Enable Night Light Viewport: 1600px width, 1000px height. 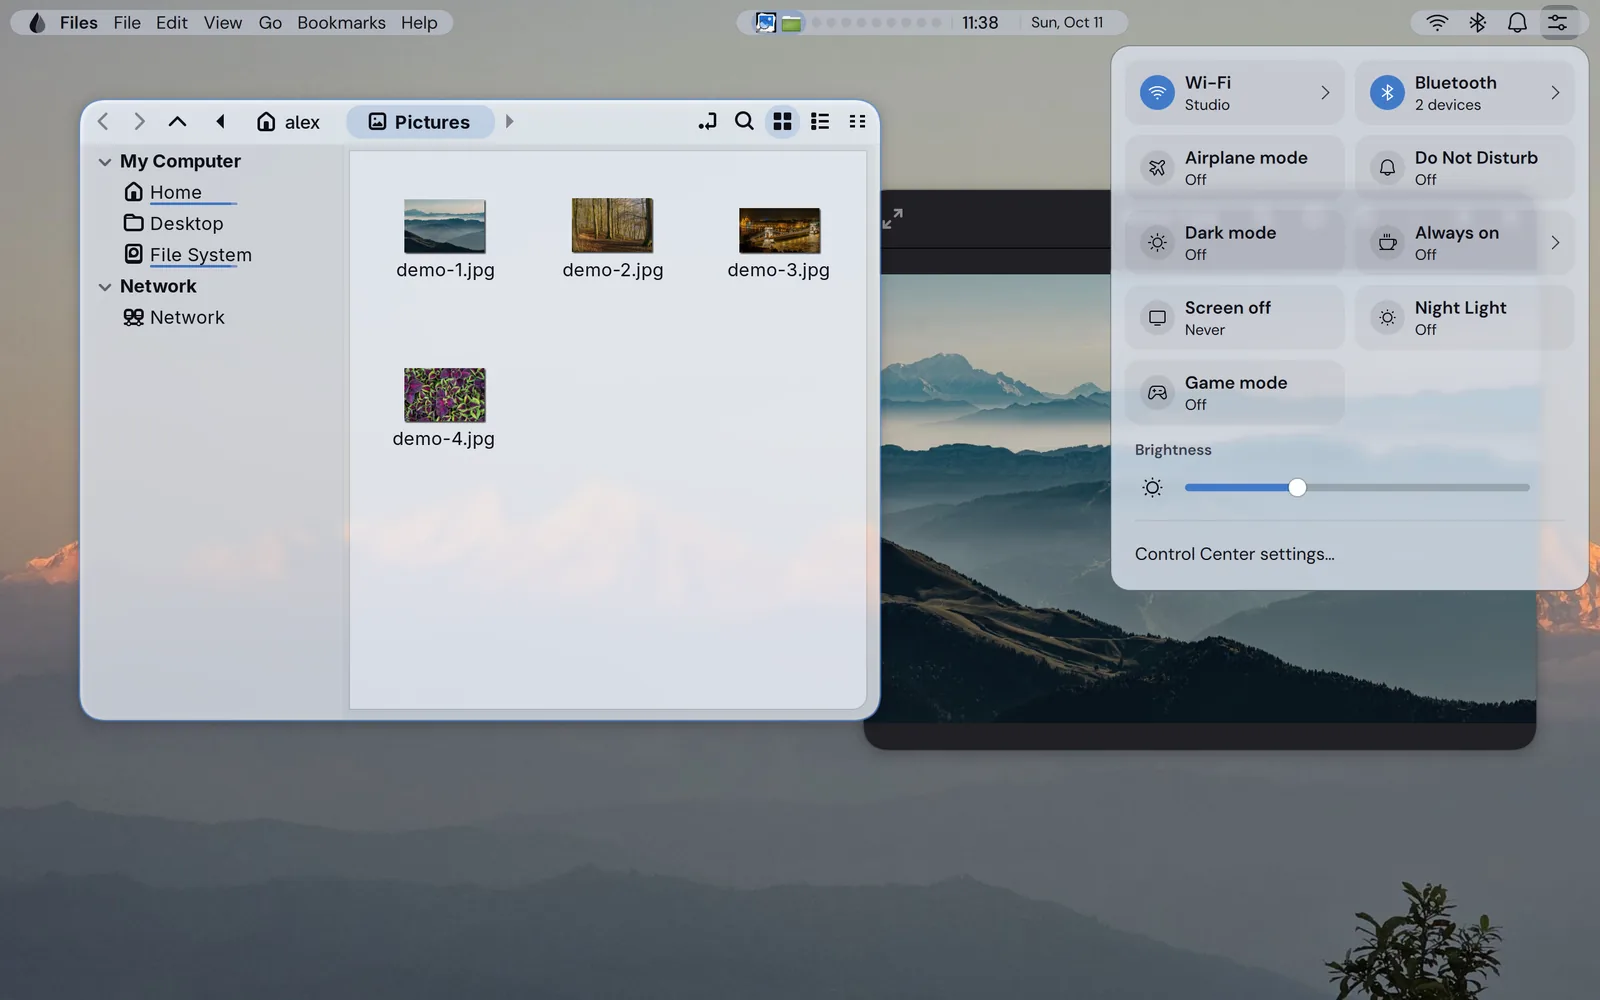coord(1464,318)
